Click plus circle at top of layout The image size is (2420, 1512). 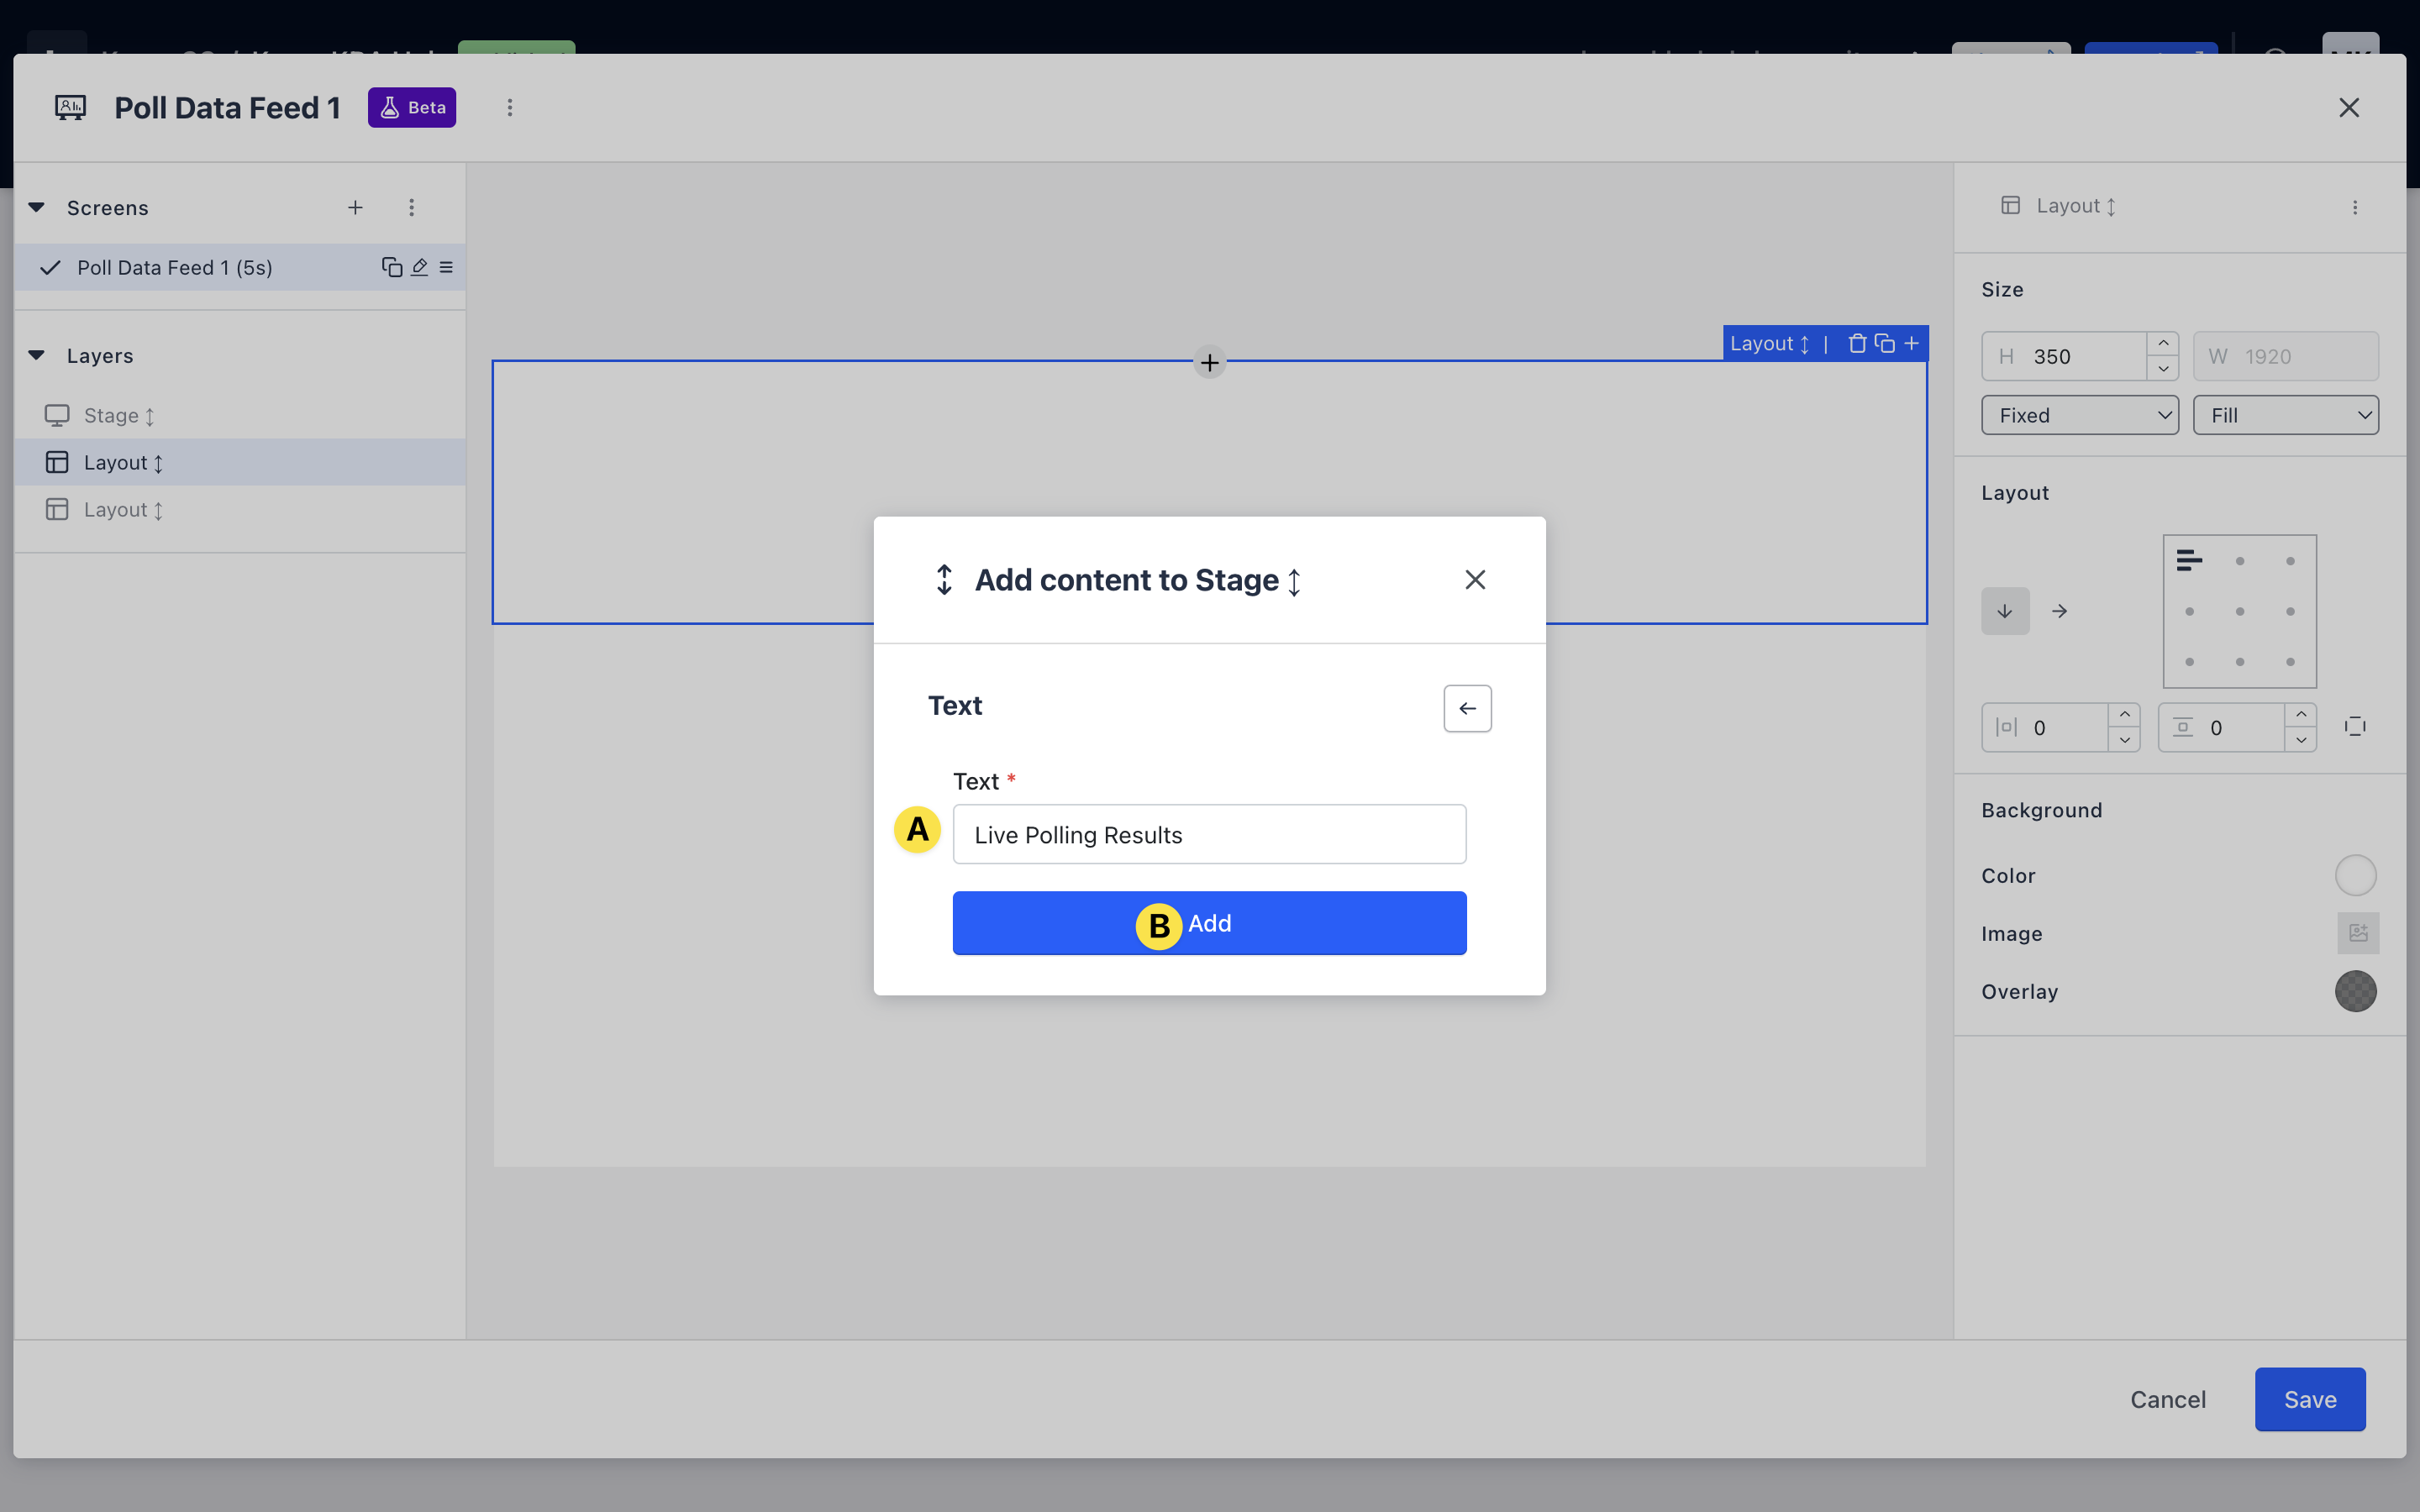1209,362
